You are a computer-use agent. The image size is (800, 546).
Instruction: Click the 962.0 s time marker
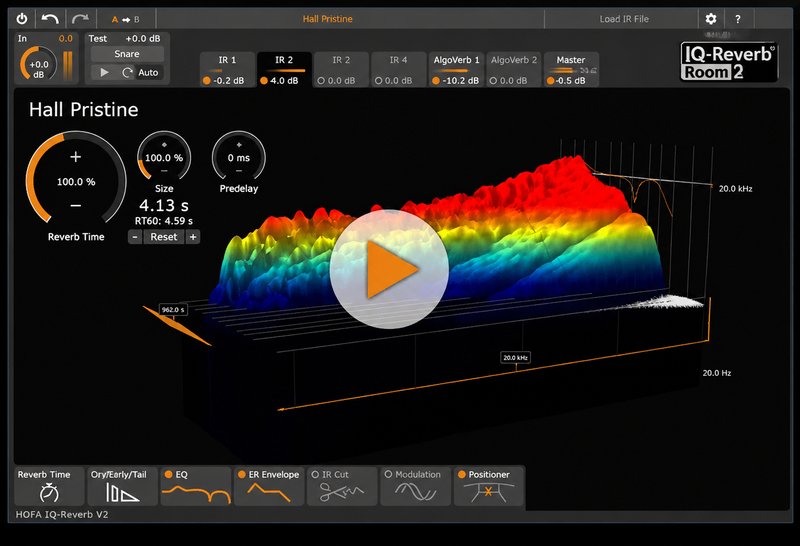click(x=173, y=310)
